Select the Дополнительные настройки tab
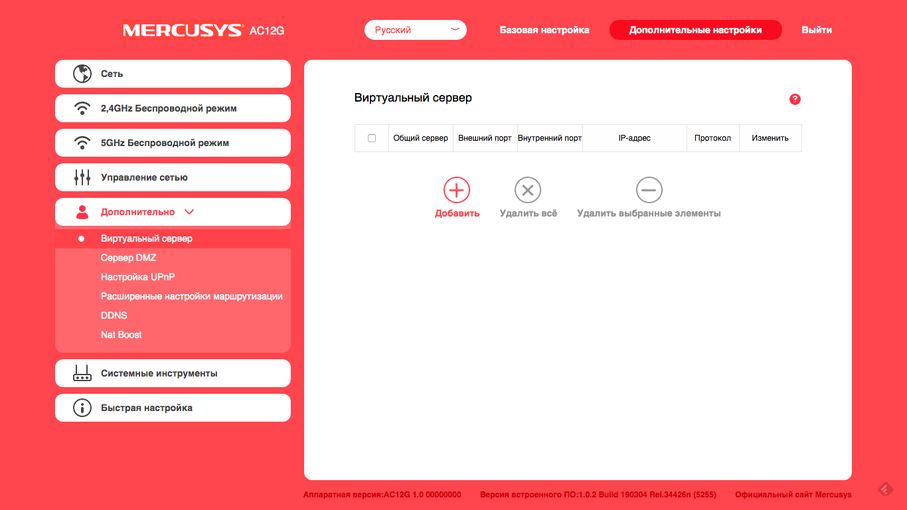 [x=695, y=30]
